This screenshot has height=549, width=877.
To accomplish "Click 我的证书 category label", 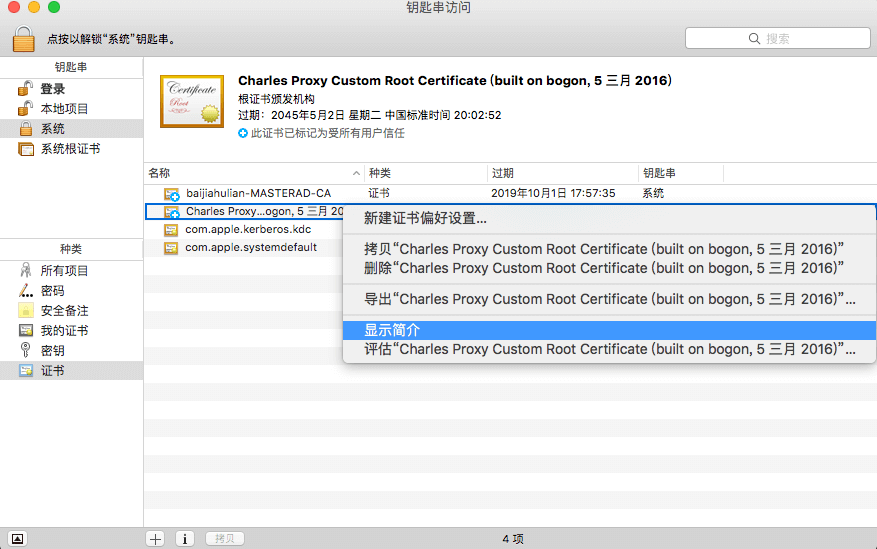I will [64, 330].
